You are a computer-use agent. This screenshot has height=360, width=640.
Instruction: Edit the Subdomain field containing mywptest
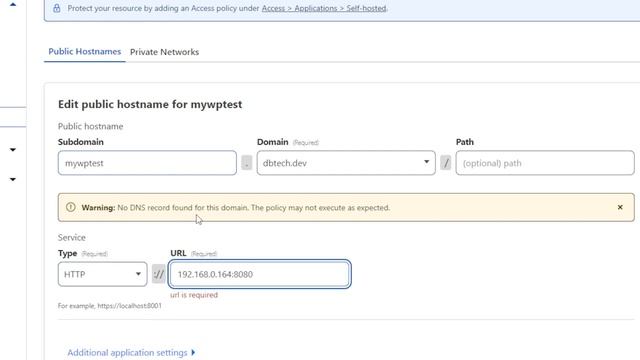[x=147, y=163]
